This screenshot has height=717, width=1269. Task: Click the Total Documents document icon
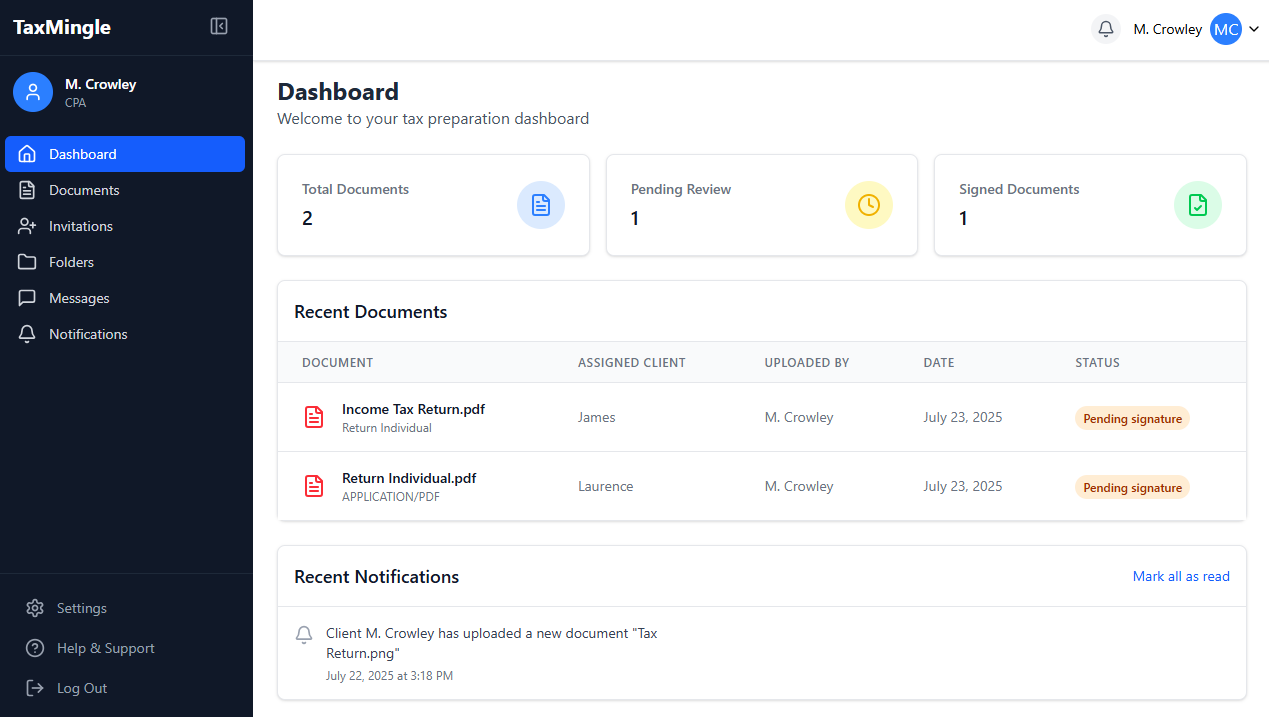(x=540, y=204)
